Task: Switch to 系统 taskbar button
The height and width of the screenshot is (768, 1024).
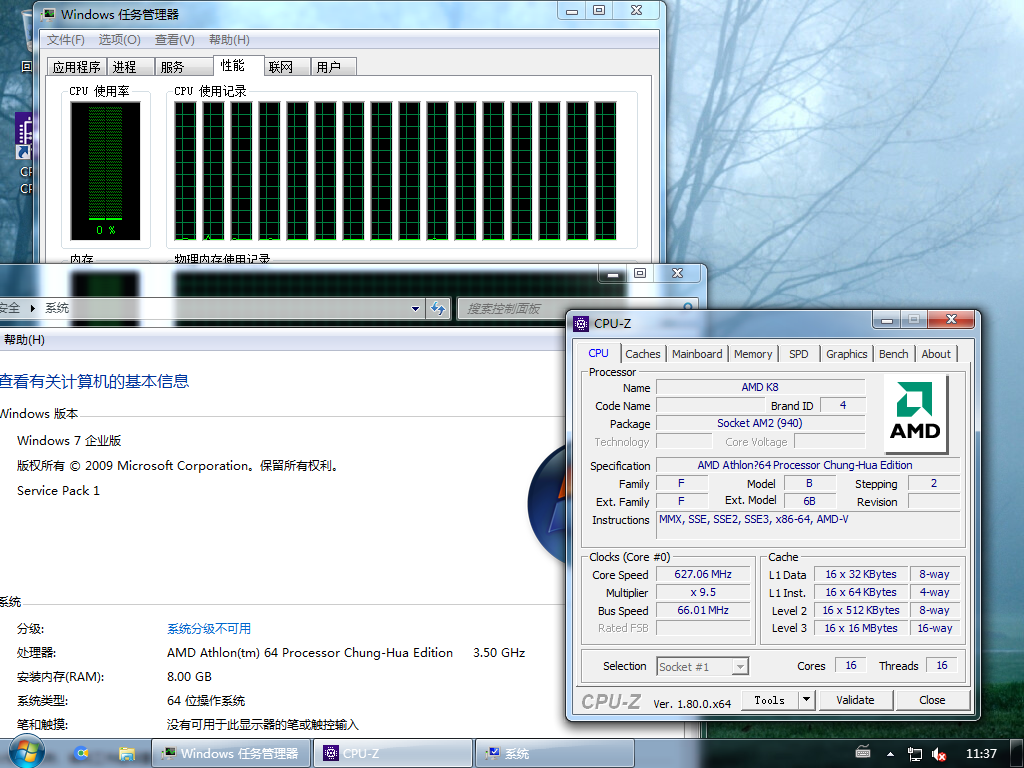Action: pyautogui.click(x=554, y=753)
